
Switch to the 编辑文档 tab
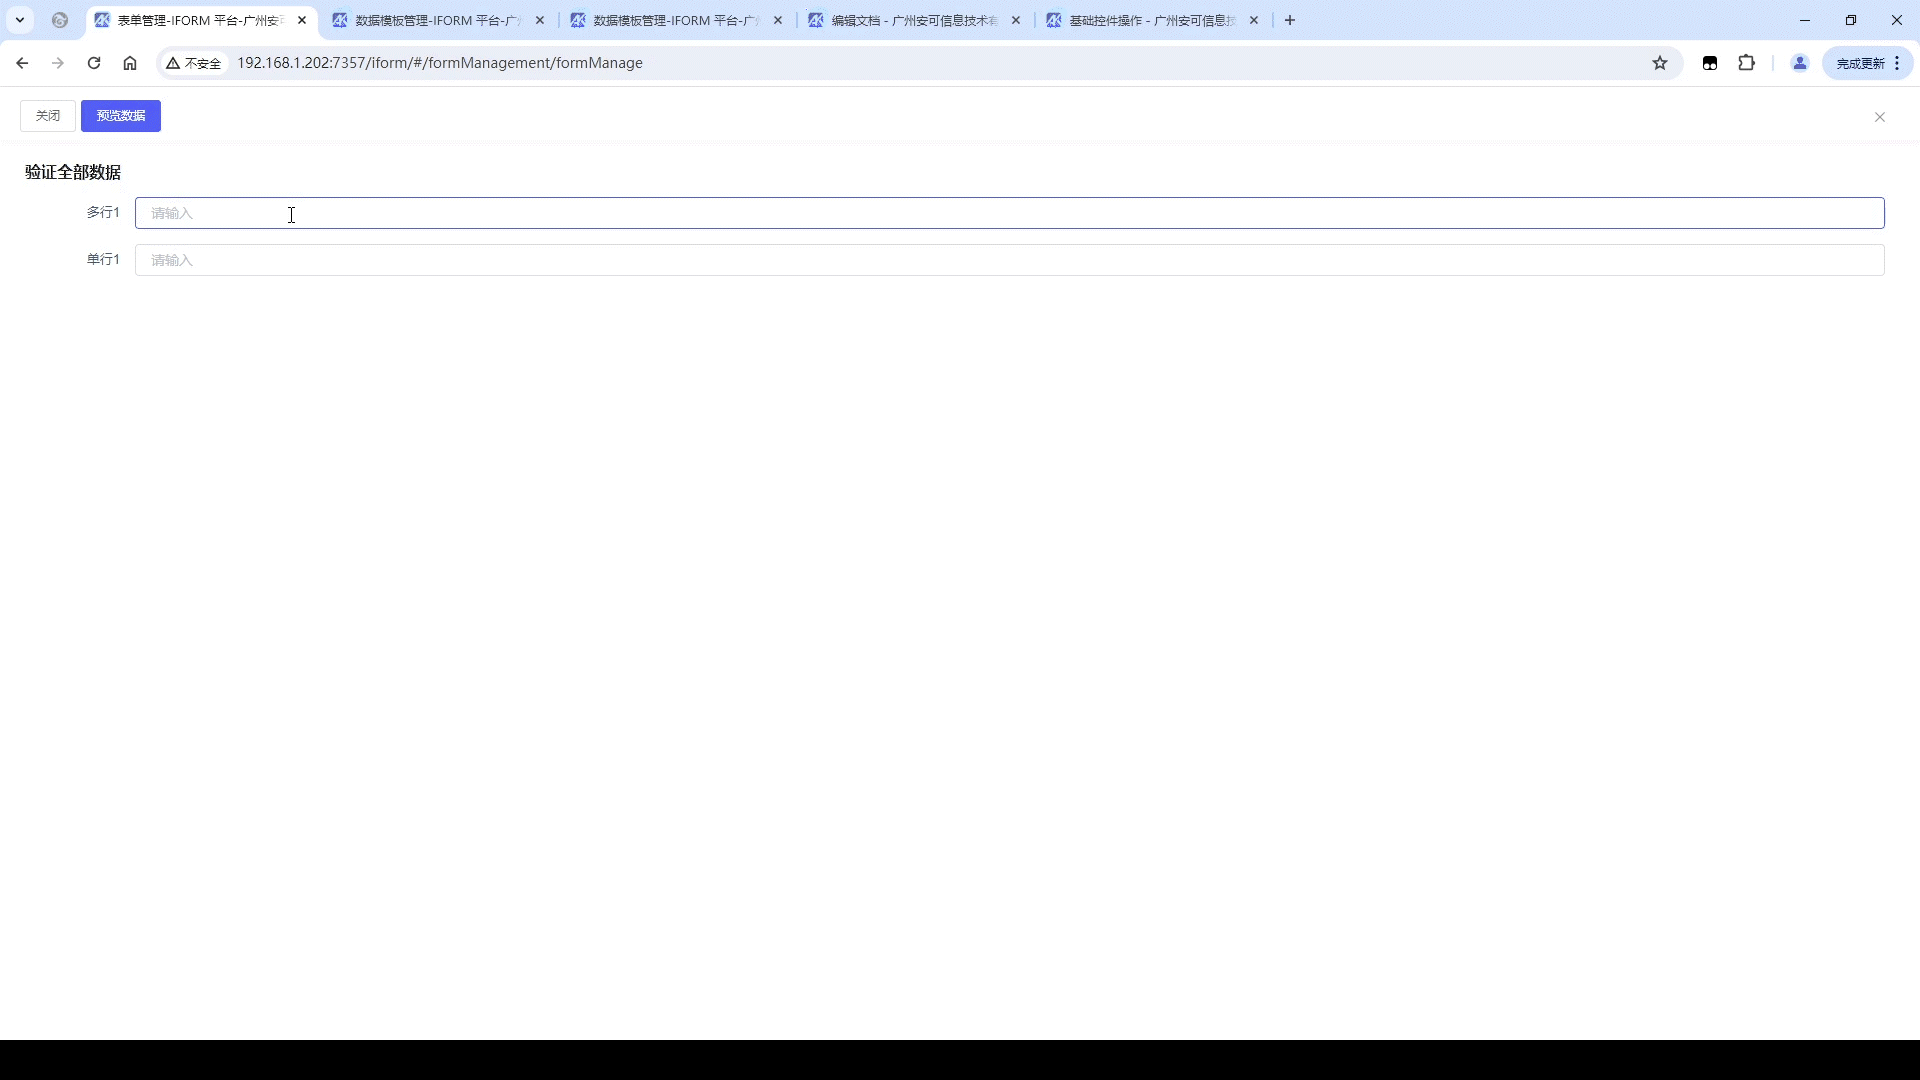coord(912,20)
